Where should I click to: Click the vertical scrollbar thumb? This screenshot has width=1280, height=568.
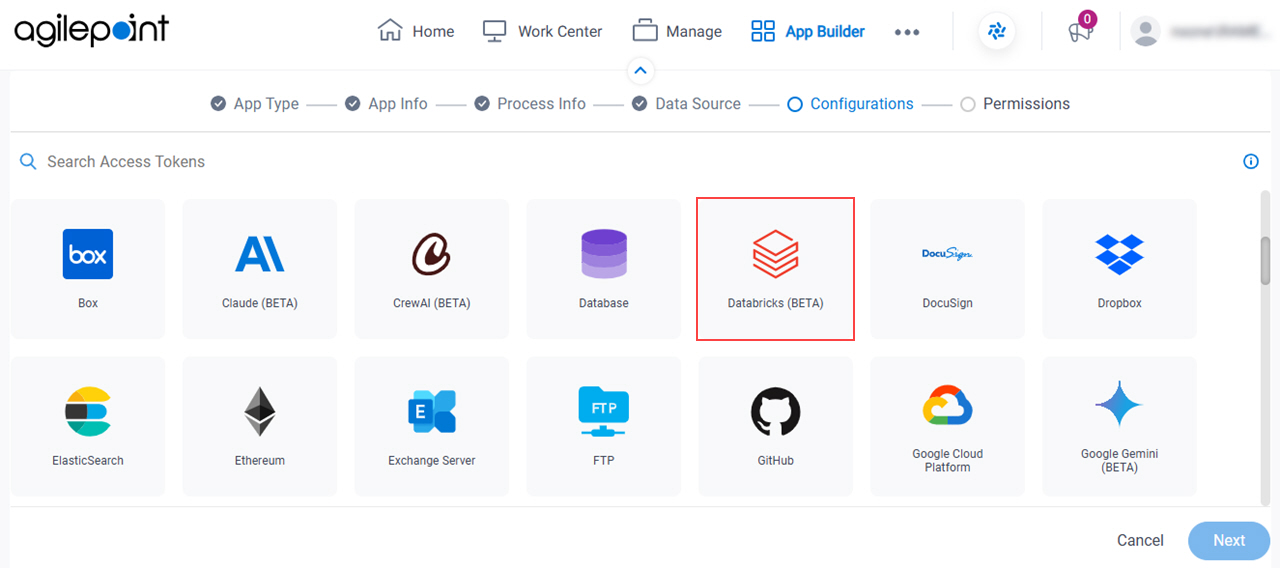coord(1265,262)
